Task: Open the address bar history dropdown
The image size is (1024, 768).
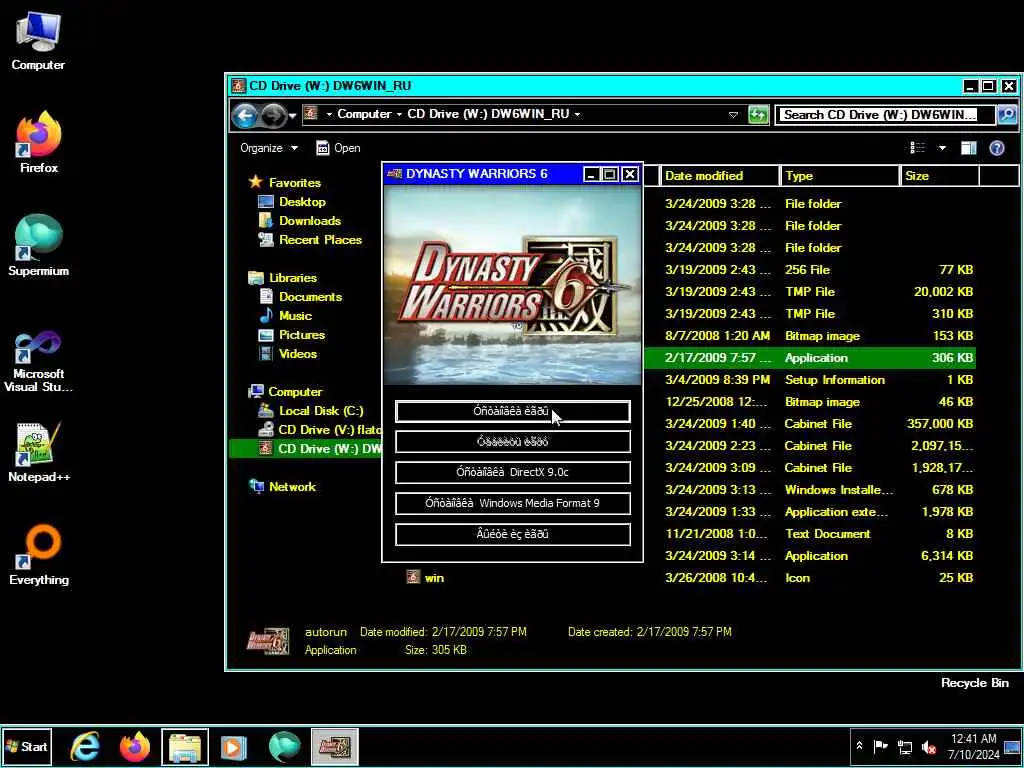Action: coord(733,115)
